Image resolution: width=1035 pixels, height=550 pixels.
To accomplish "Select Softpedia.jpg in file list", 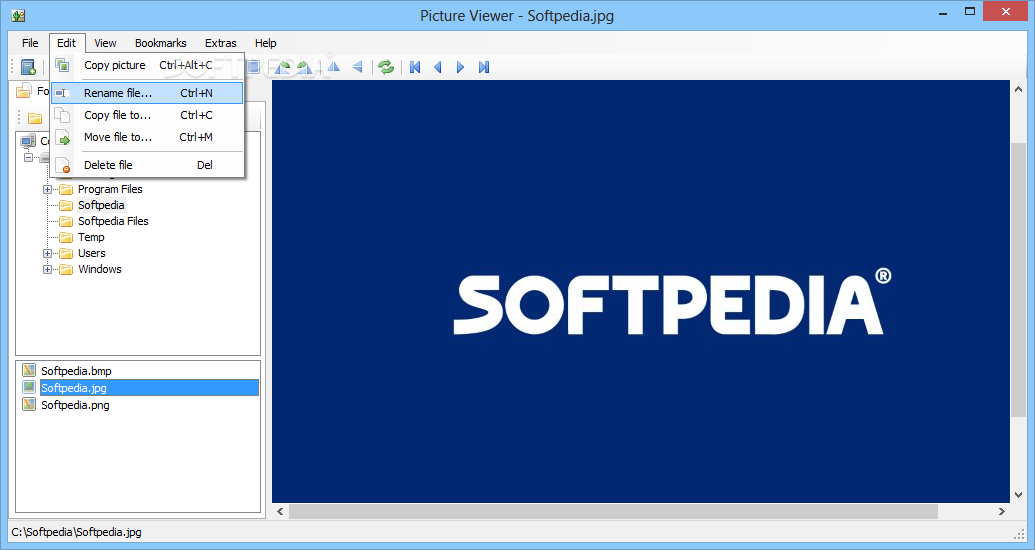I will click(x=149, y=388).
